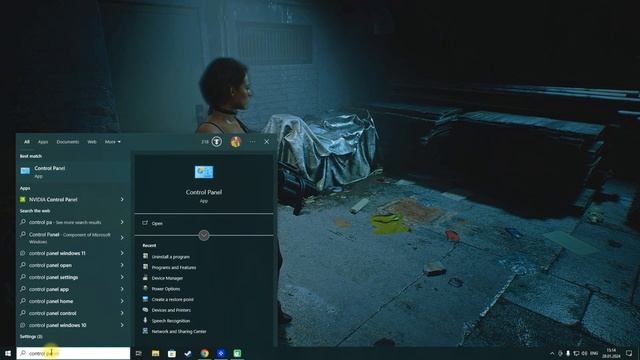Screen dimensions: 640x360
Task: Expand actions with the round chevron button
Action: [204, 235]
